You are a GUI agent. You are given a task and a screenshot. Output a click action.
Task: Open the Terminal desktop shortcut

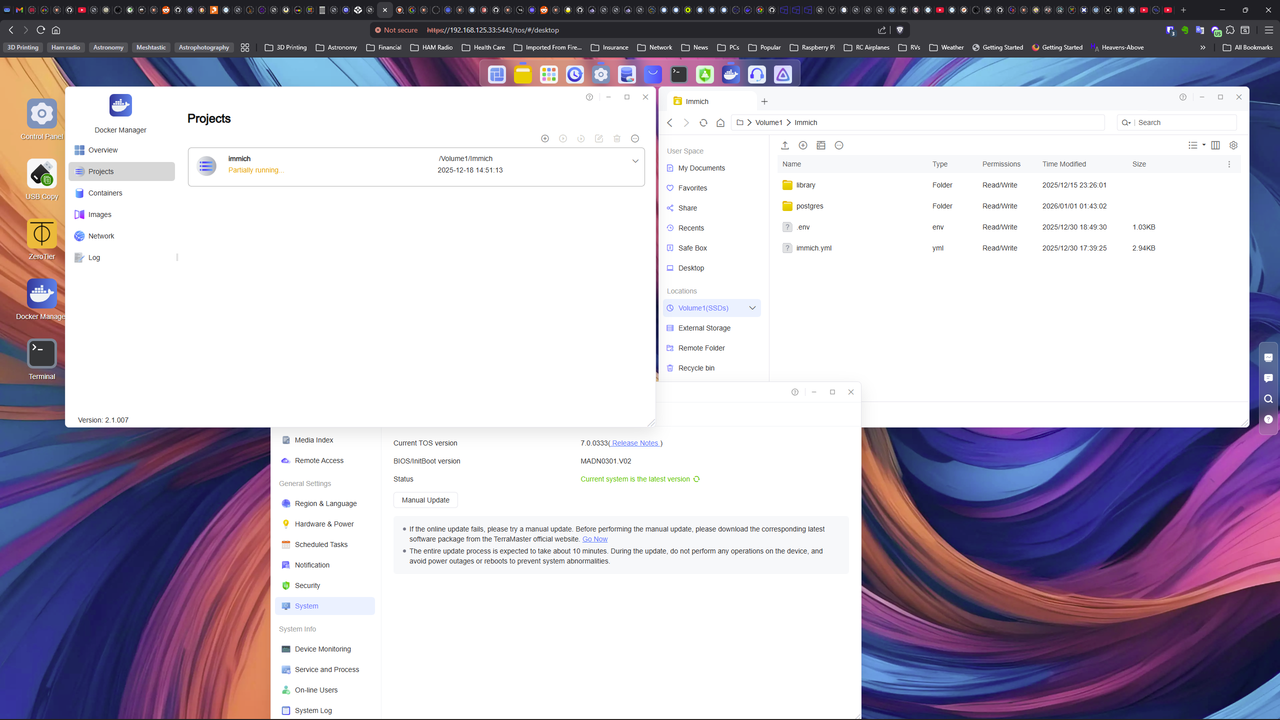click(x=42, y=359)
